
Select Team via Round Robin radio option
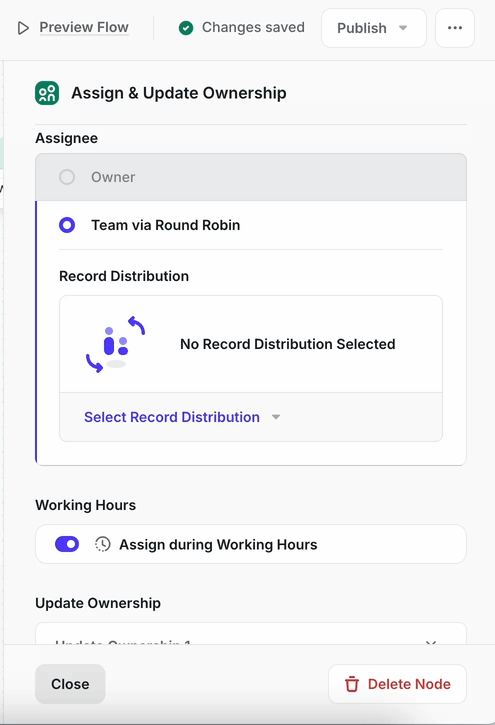point(67,225)
